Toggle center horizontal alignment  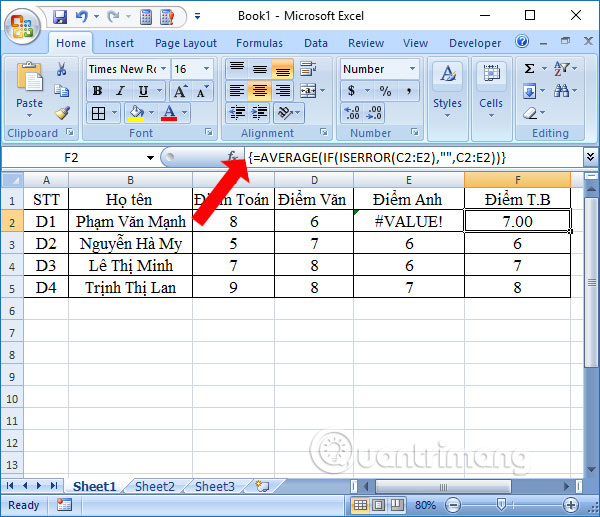click(x=260, y=91)
